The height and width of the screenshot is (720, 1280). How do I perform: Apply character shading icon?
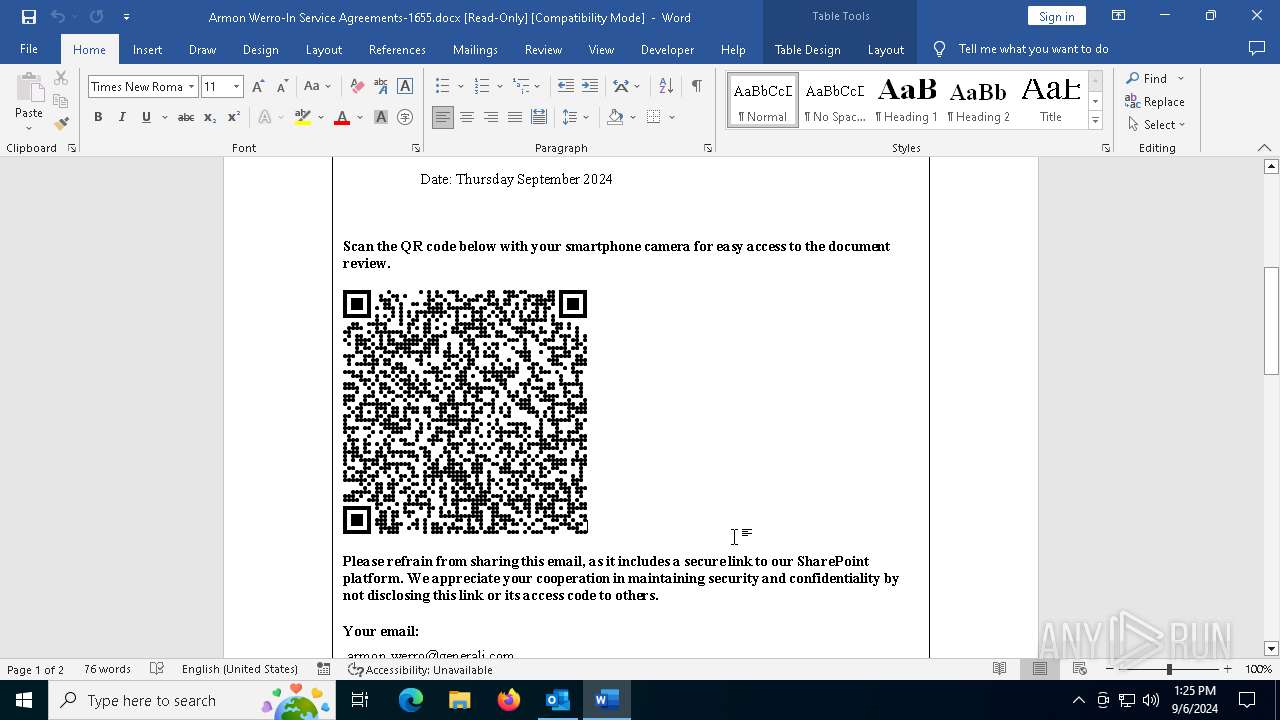[x=381, y=117]
